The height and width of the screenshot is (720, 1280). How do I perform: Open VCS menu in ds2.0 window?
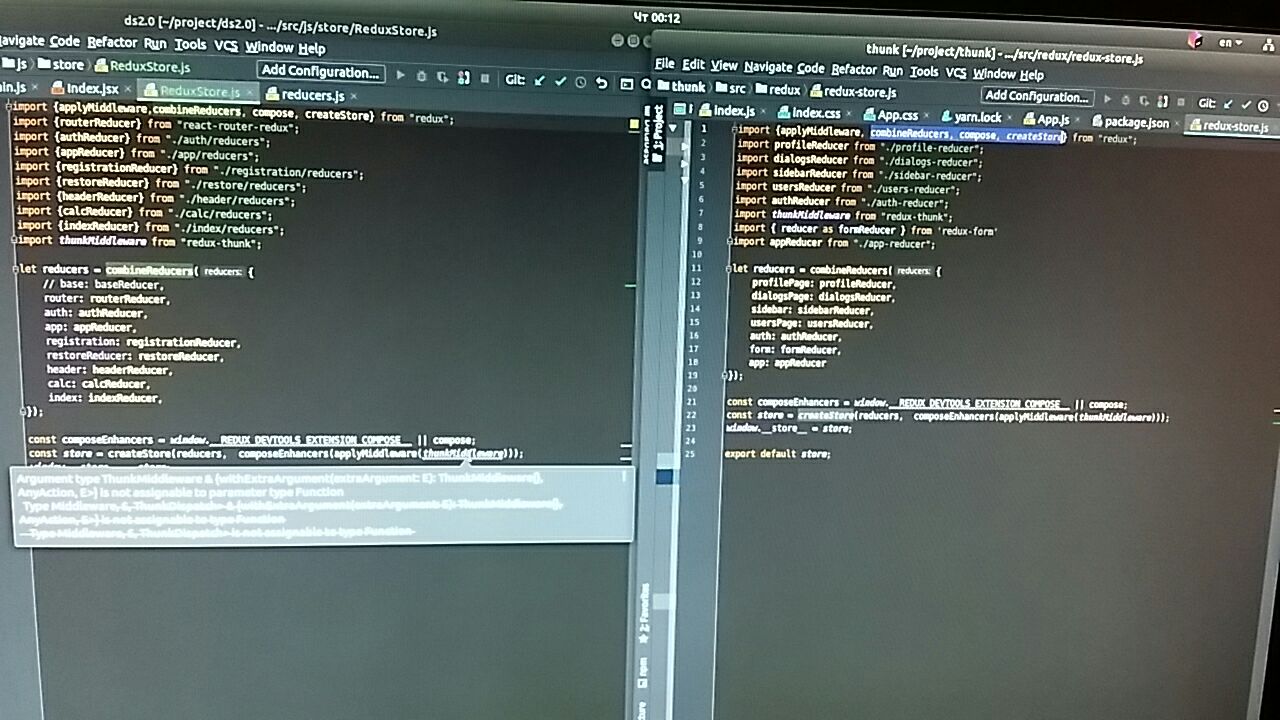click(226, 46)
